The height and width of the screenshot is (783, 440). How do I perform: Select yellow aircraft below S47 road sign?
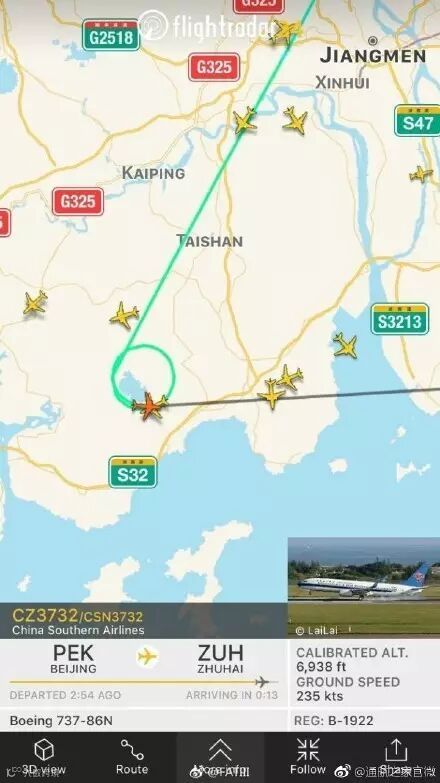tap(421, 174)
